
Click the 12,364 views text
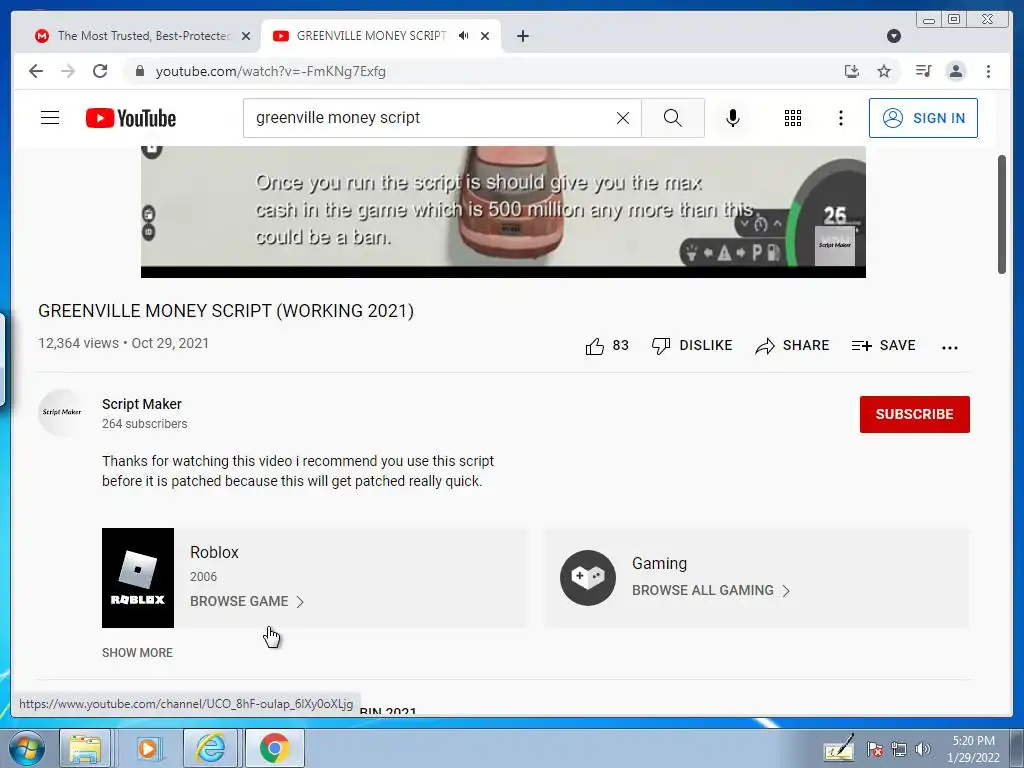tap(78, 344)
